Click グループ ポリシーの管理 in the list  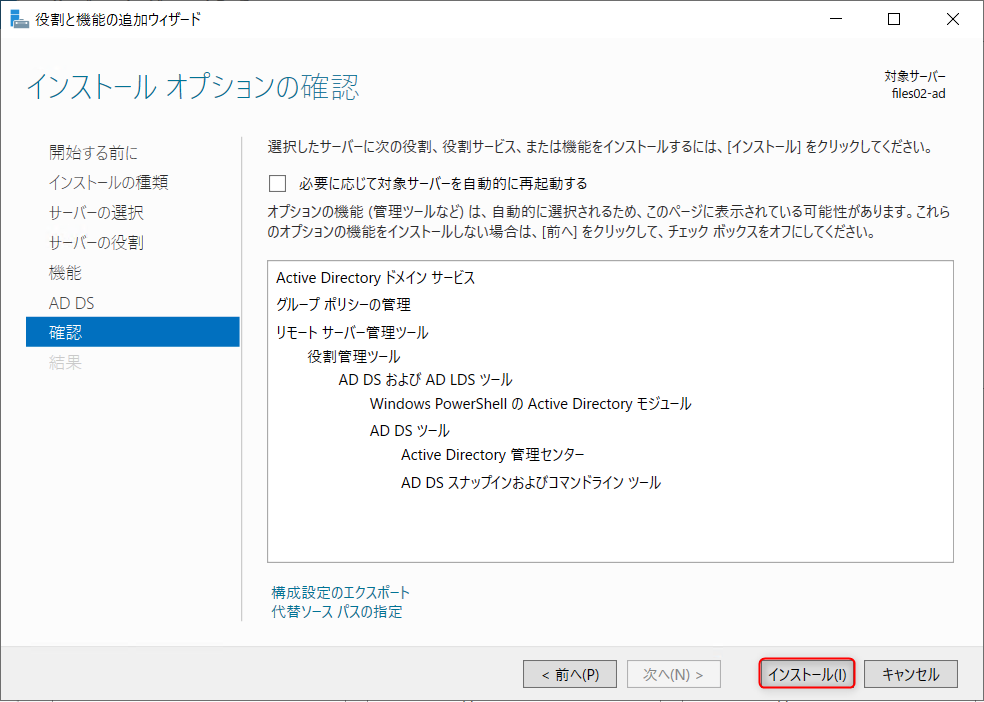click(x=343, y=304)
